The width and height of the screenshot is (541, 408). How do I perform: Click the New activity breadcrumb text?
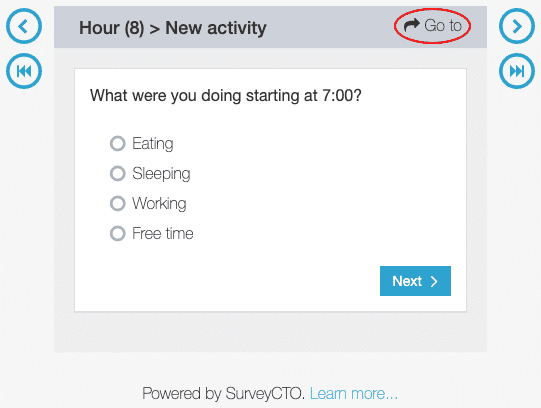[x=216, y=28]
